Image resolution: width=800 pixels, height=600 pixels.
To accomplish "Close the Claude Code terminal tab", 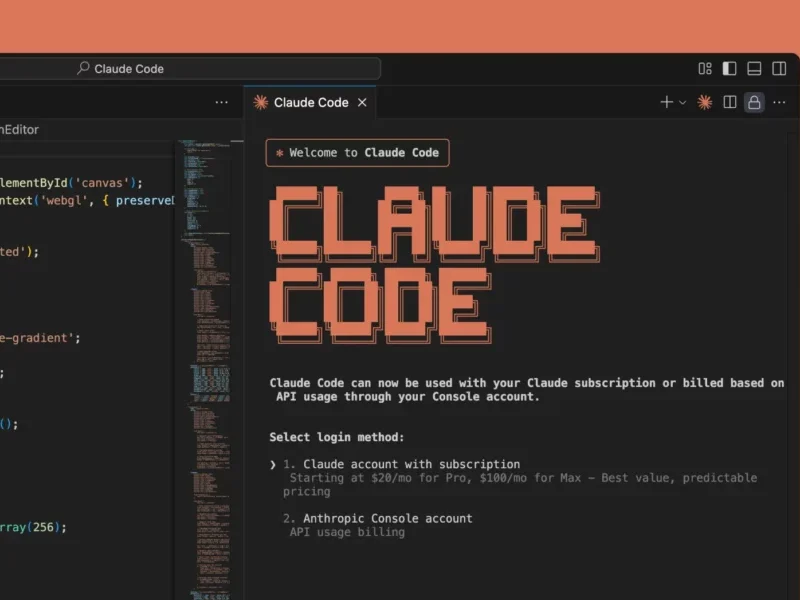I will (362, 101).
